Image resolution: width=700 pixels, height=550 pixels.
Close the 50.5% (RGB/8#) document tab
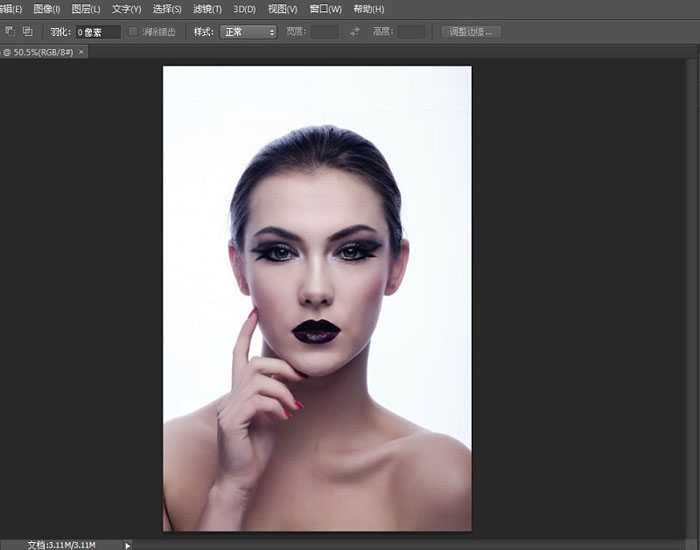tap(81, 51)
